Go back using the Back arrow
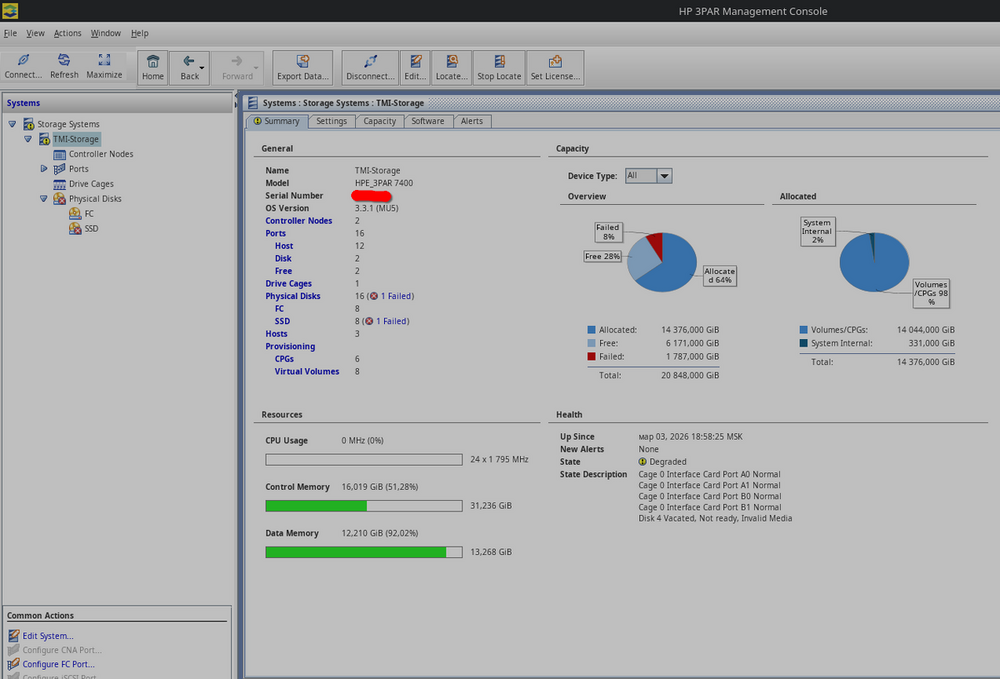1000x679 pixels. [x=188, y=67]
